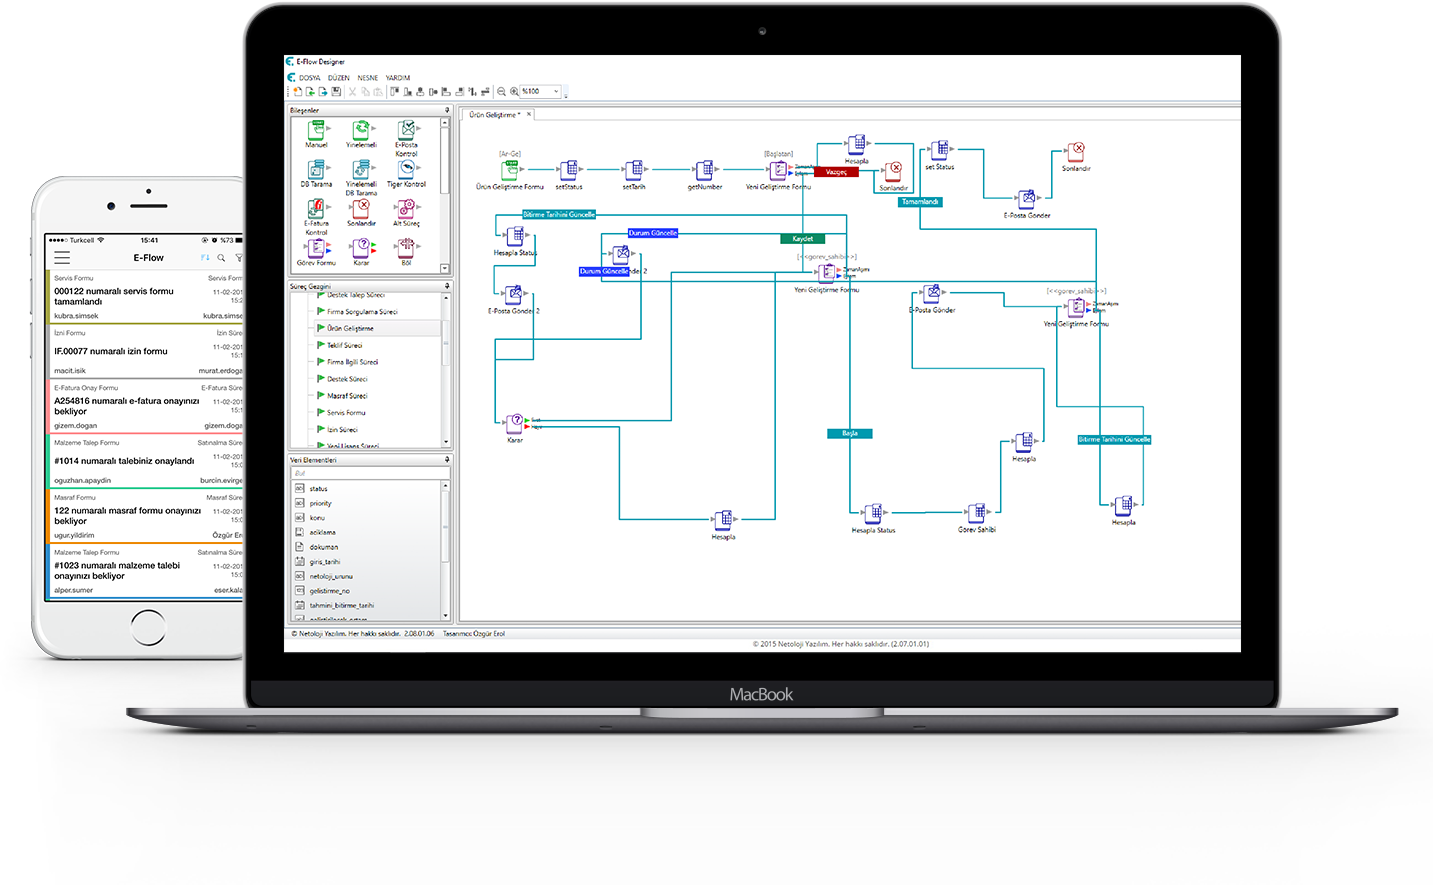Tap the sort arrows icon in phone app
This screenshot has width=1433, height=885.
point(205,258)
